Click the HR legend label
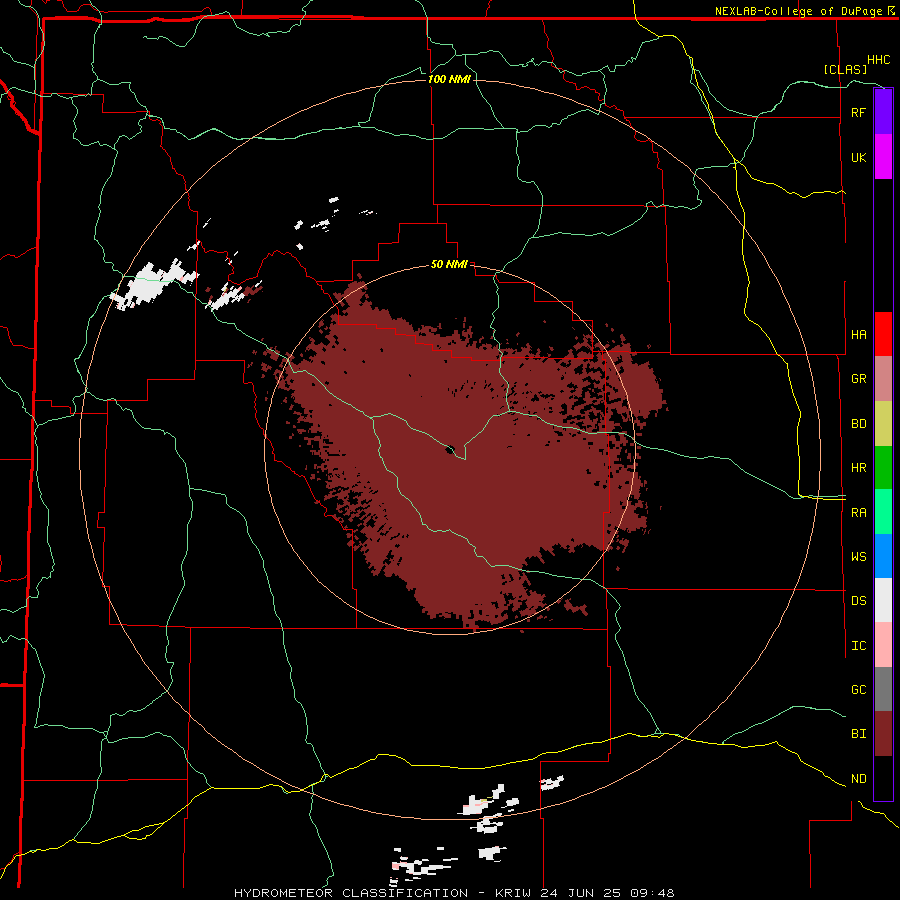This screenshot has height=900, width=900. coord(858,468)
